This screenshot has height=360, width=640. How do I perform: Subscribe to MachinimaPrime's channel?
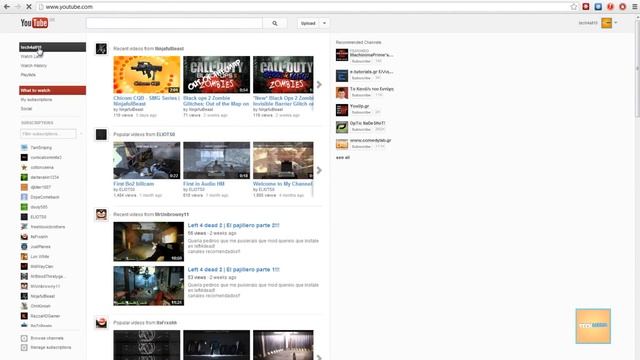[x=361, y=61]
